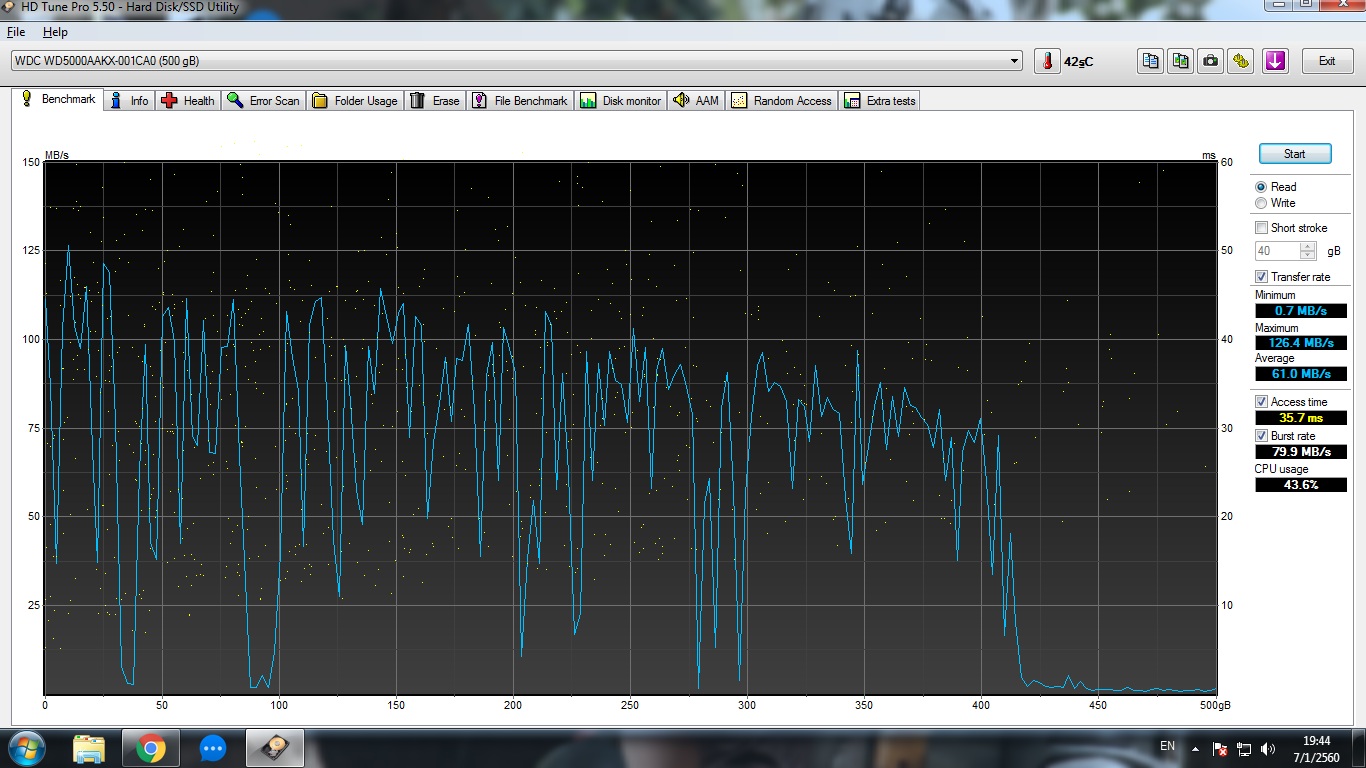Disable the Access time checkbox

point(1262,402)
